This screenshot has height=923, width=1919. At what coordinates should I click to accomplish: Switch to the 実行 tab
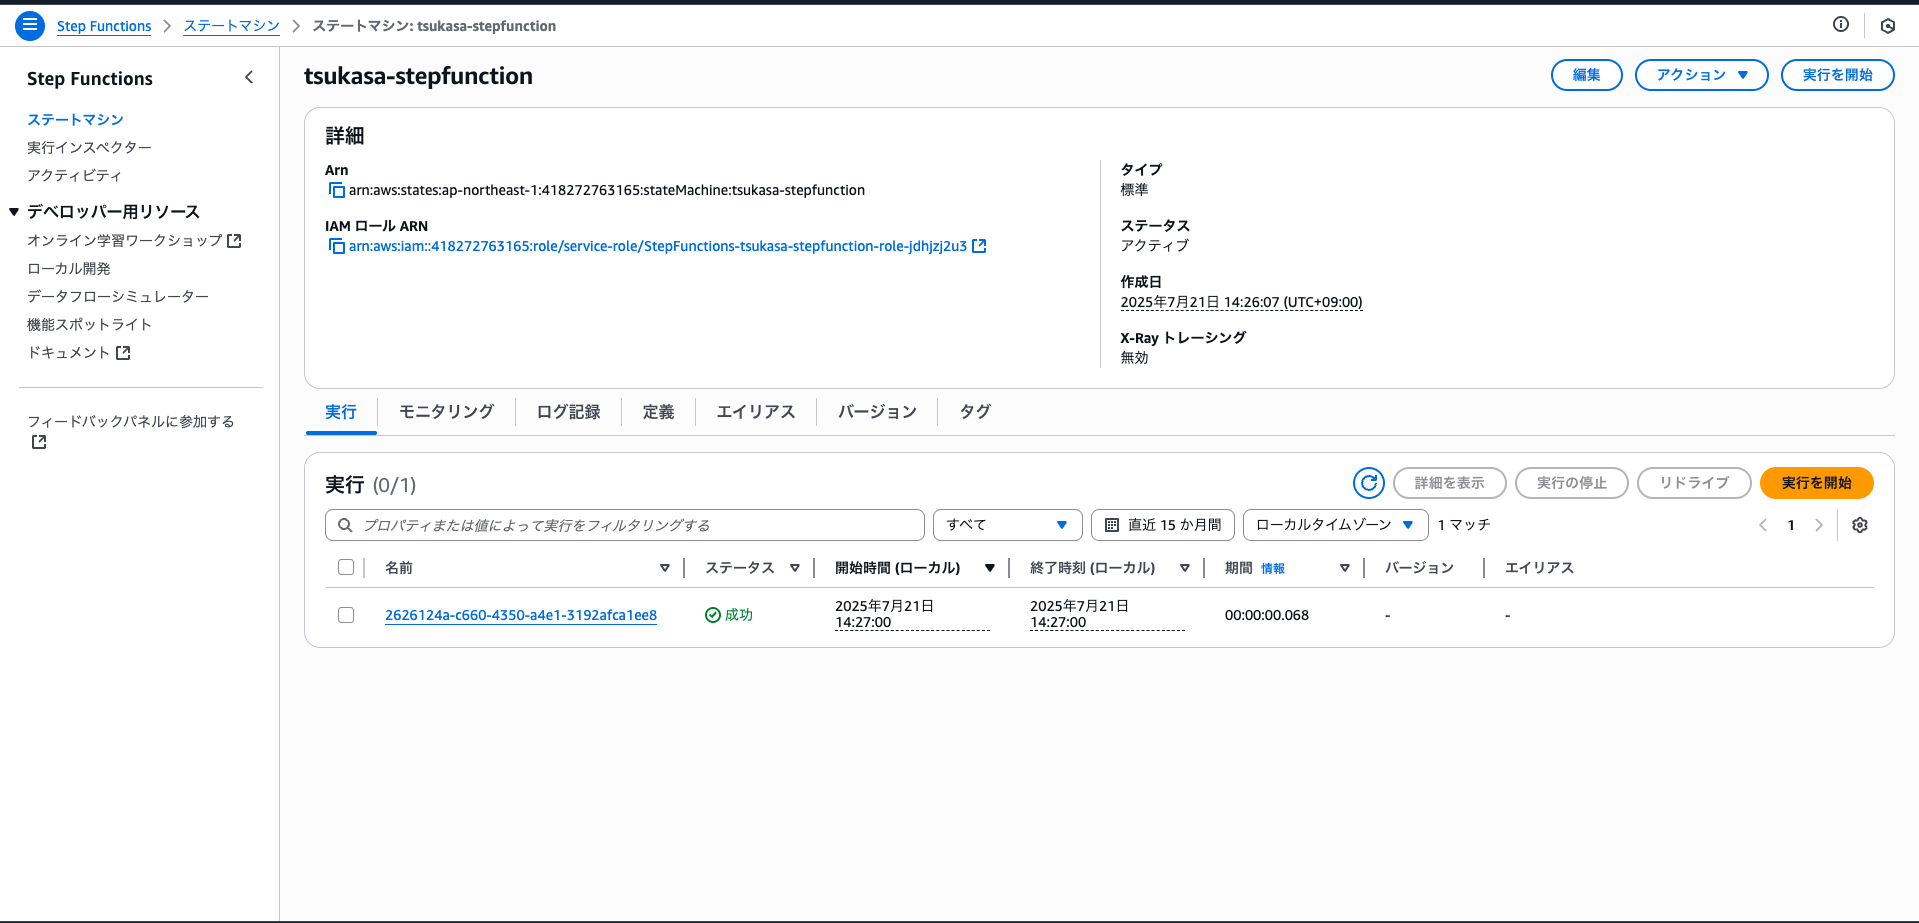point(341,412)
